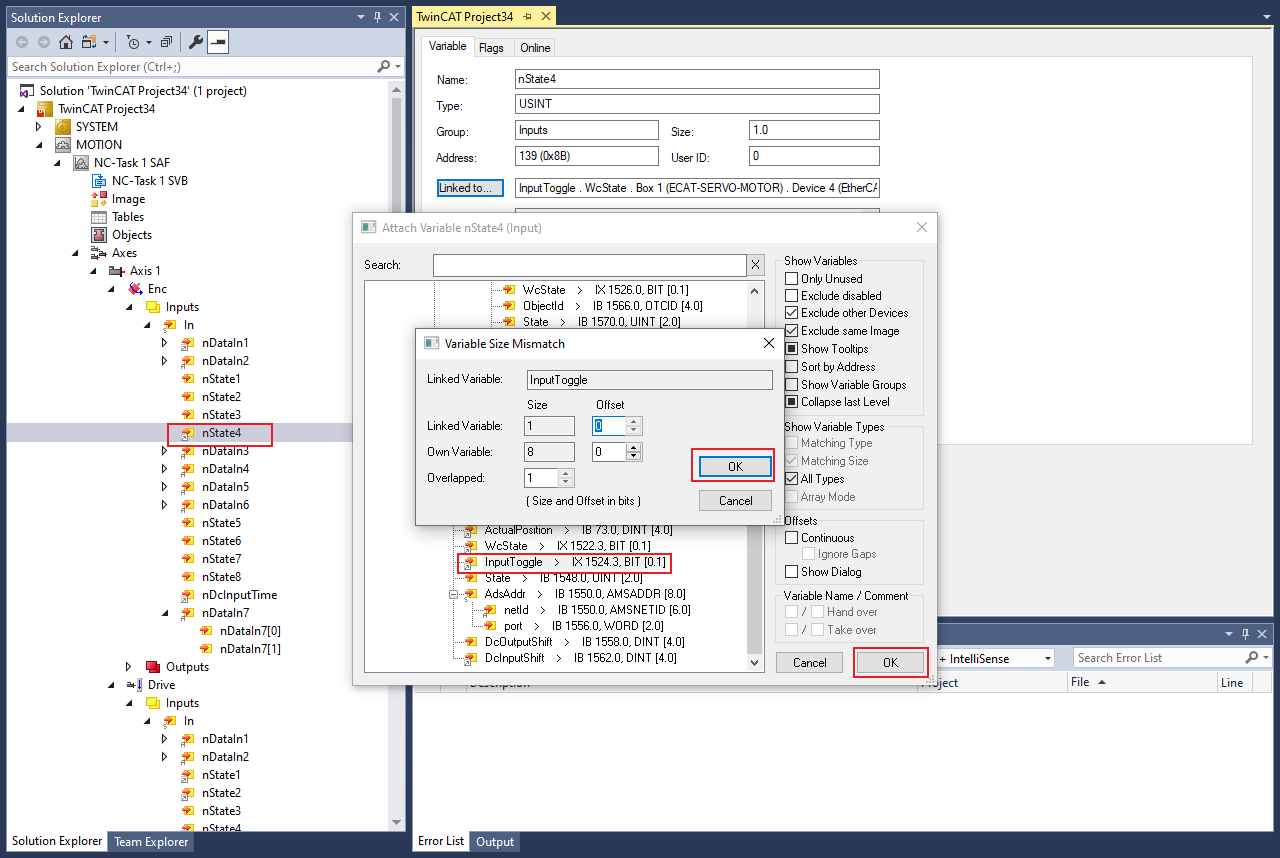Click the SYSTEM node icon
This screenshot has width=1280, height=858.
(x=63, y=127)
